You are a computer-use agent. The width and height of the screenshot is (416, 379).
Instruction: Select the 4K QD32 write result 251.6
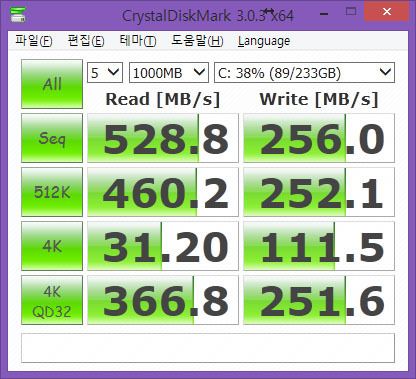319,300
